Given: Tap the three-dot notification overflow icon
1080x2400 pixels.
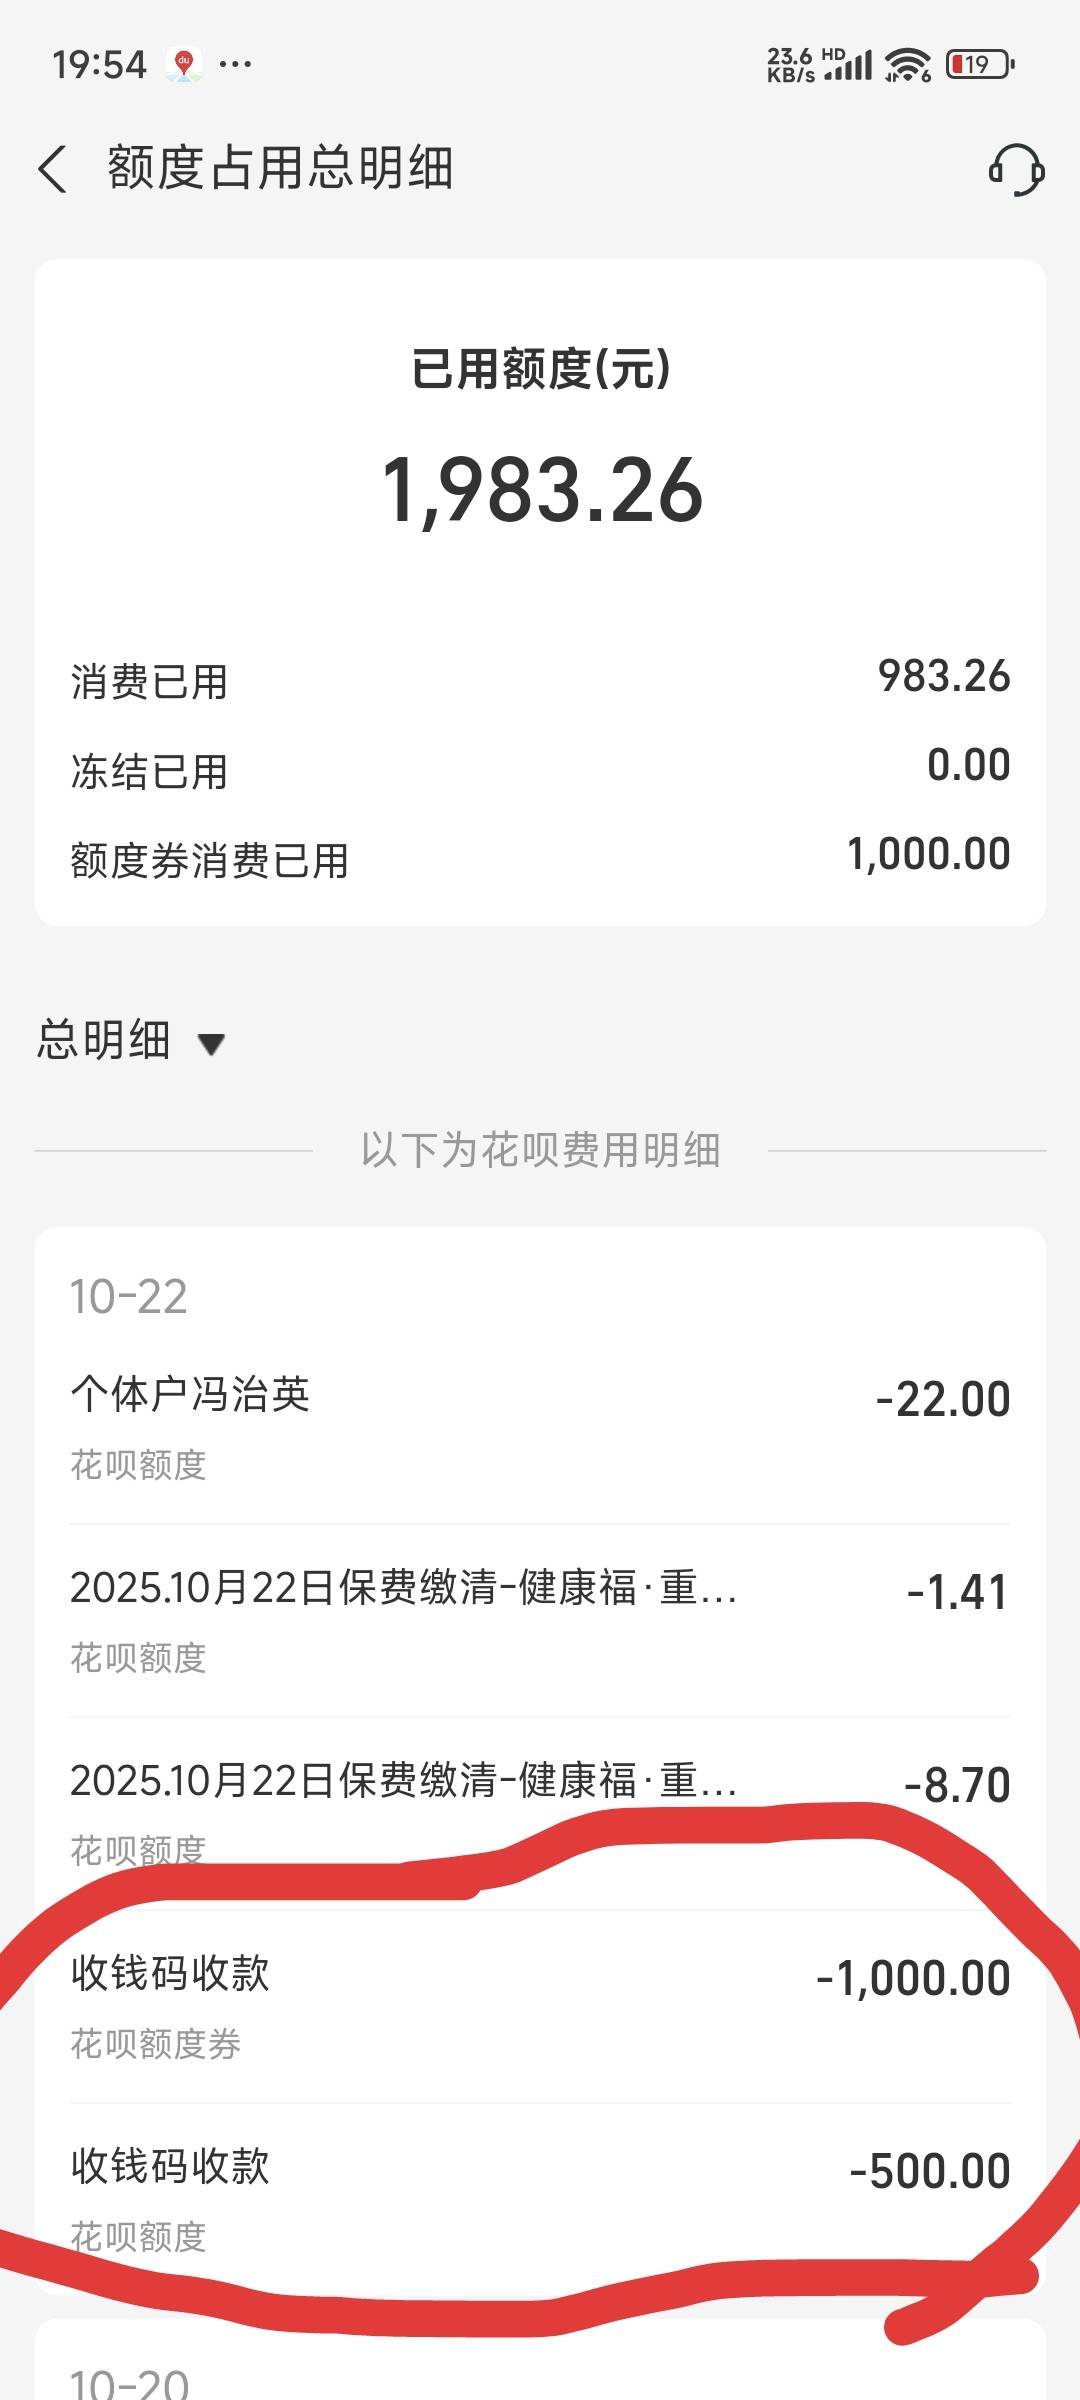Looking at the screenshot, I should [235, 65].
